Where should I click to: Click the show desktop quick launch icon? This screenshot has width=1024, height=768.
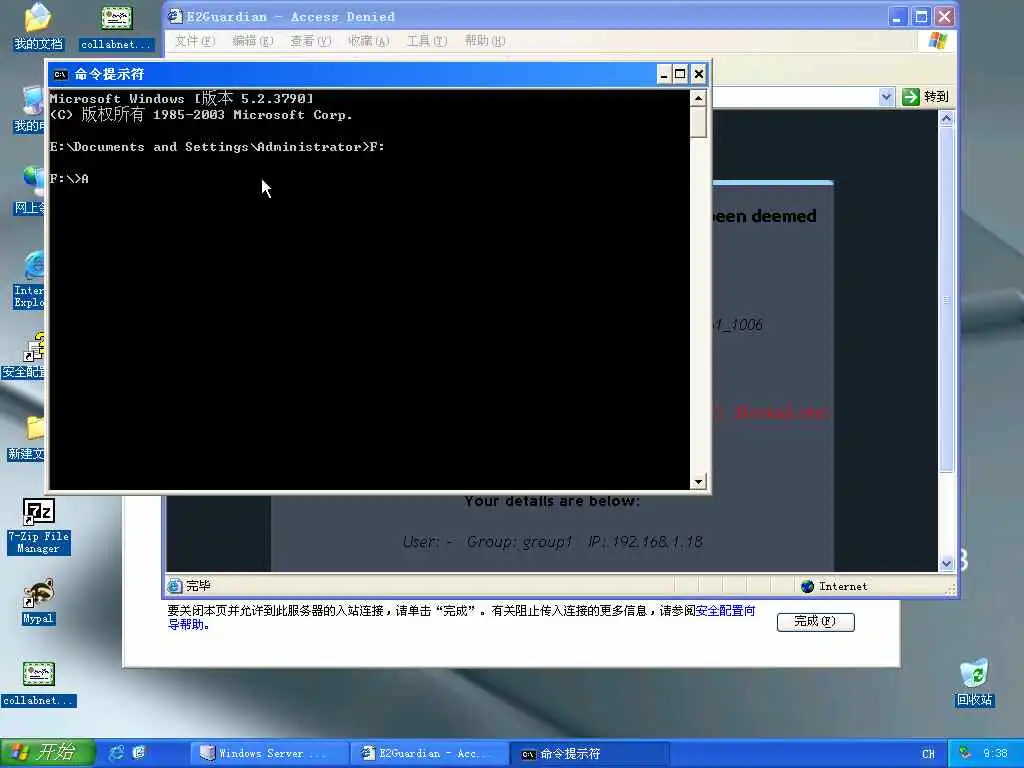138,753
